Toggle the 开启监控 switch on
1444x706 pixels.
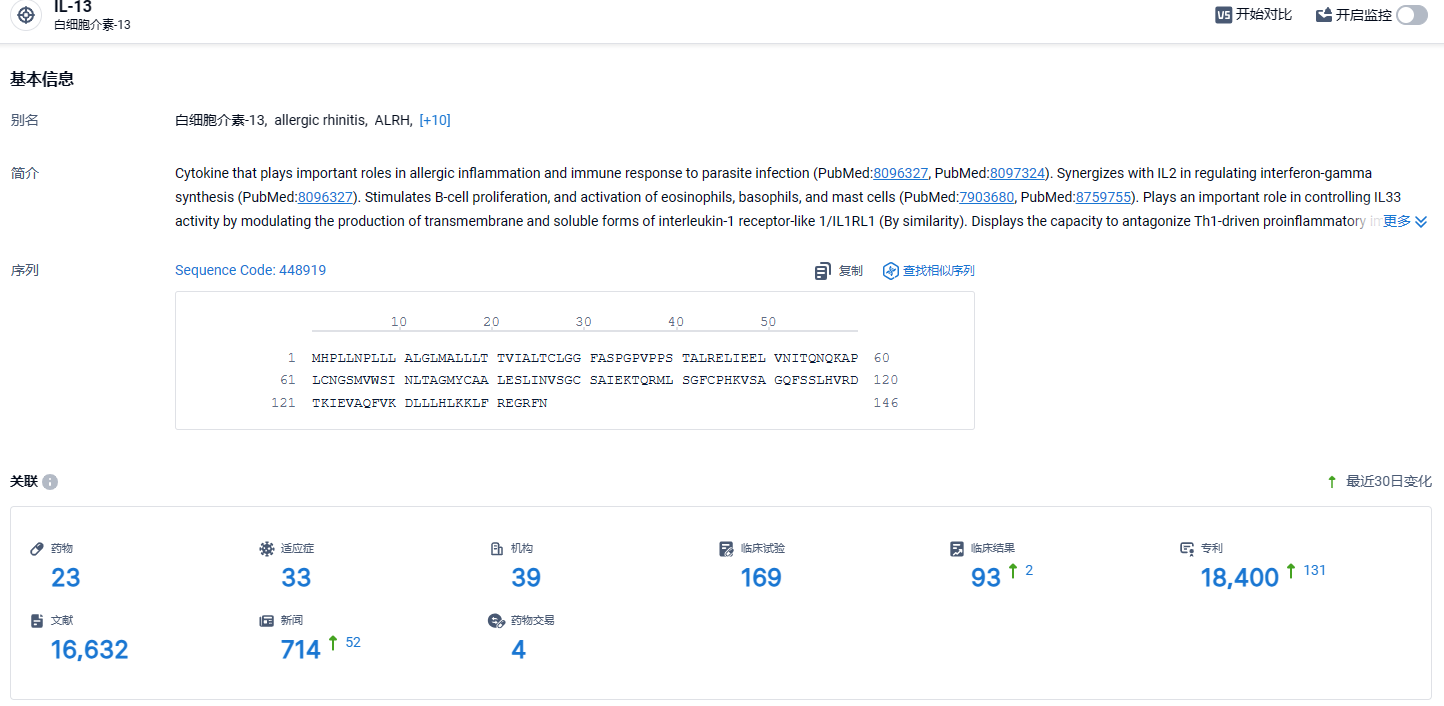1412,15
